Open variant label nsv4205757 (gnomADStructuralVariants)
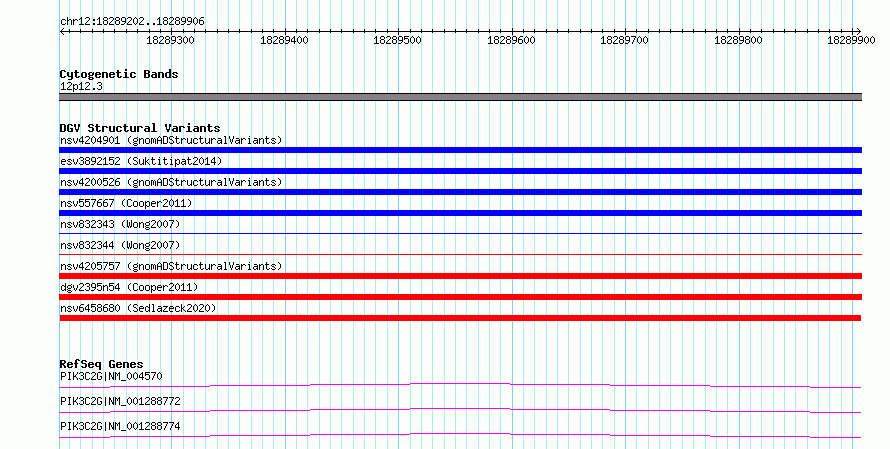890x449 pixels. click(x=171, y=266)
